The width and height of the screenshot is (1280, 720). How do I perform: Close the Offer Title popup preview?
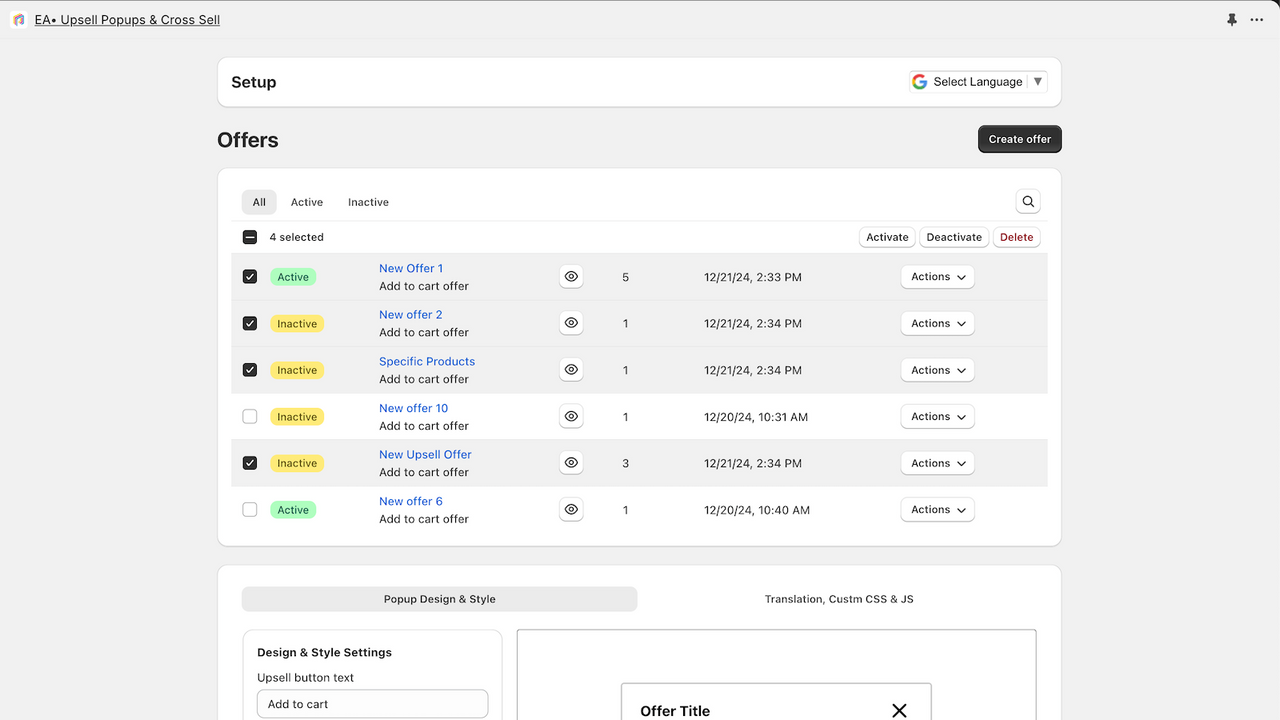click(899, 710)
